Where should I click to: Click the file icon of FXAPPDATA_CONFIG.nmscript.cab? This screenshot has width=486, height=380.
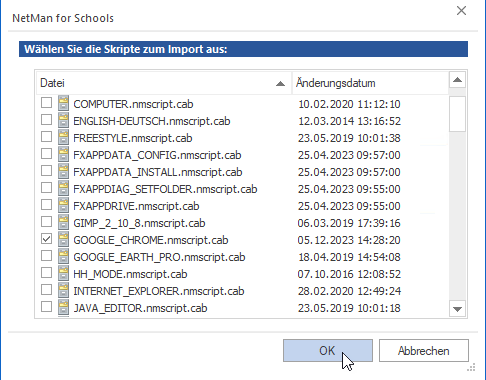pyautogui.click(x=63, y=154)
